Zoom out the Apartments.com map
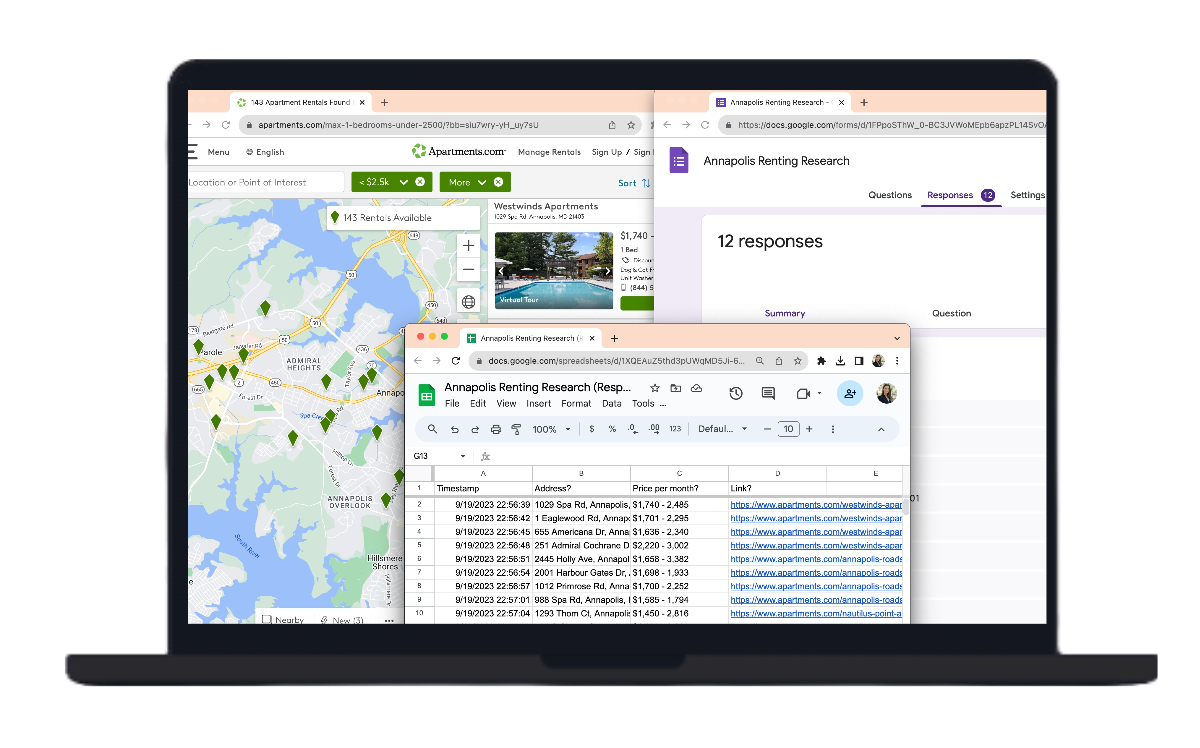 [468, 270]
